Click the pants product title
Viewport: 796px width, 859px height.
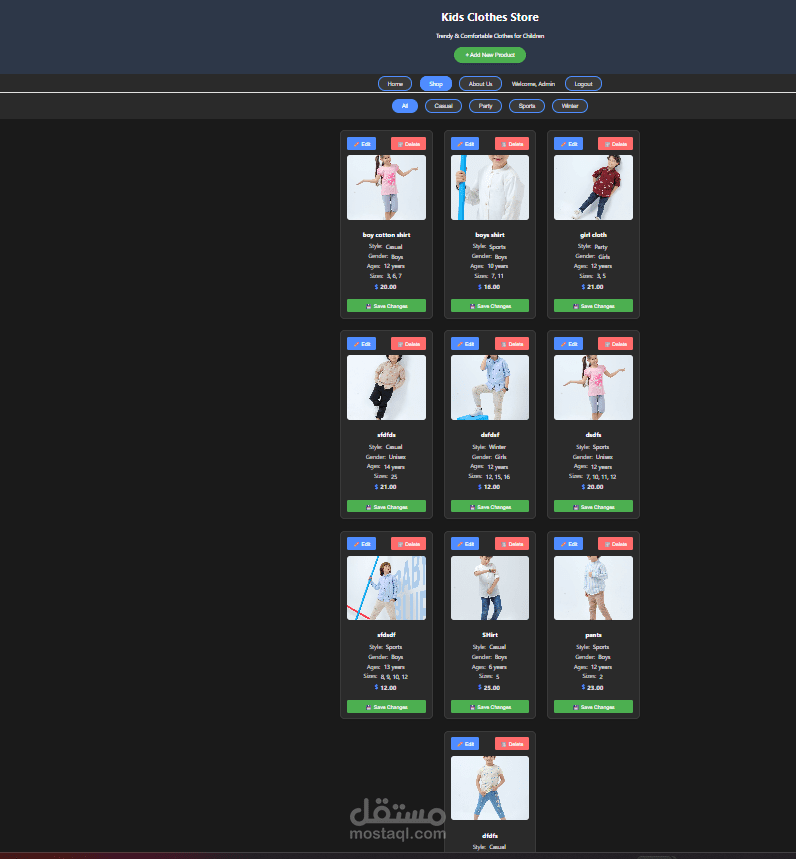click(x=593, y=635)
